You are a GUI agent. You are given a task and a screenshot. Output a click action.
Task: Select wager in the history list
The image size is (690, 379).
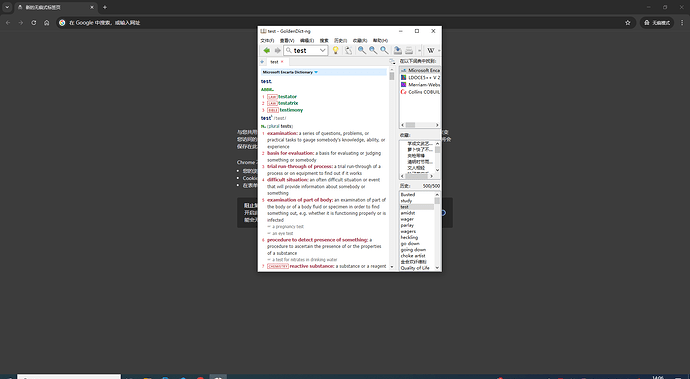pyautogui.click(x=407, y=219)
